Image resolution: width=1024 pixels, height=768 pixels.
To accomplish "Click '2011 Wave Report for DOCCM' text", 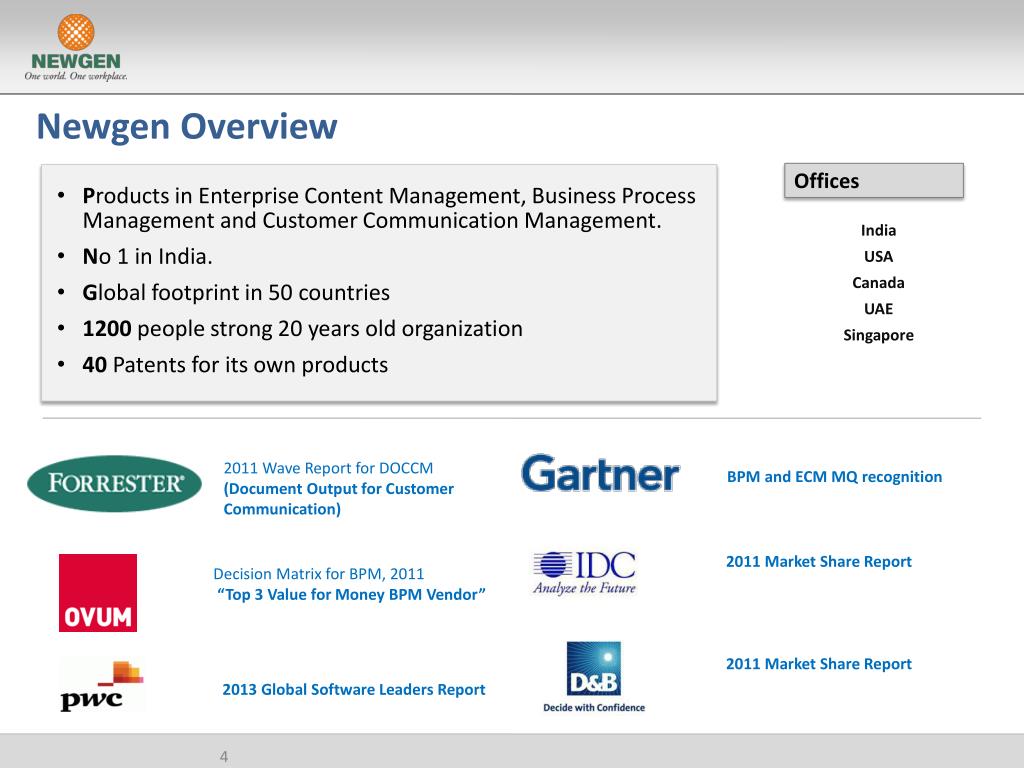I will coord(328,468).
